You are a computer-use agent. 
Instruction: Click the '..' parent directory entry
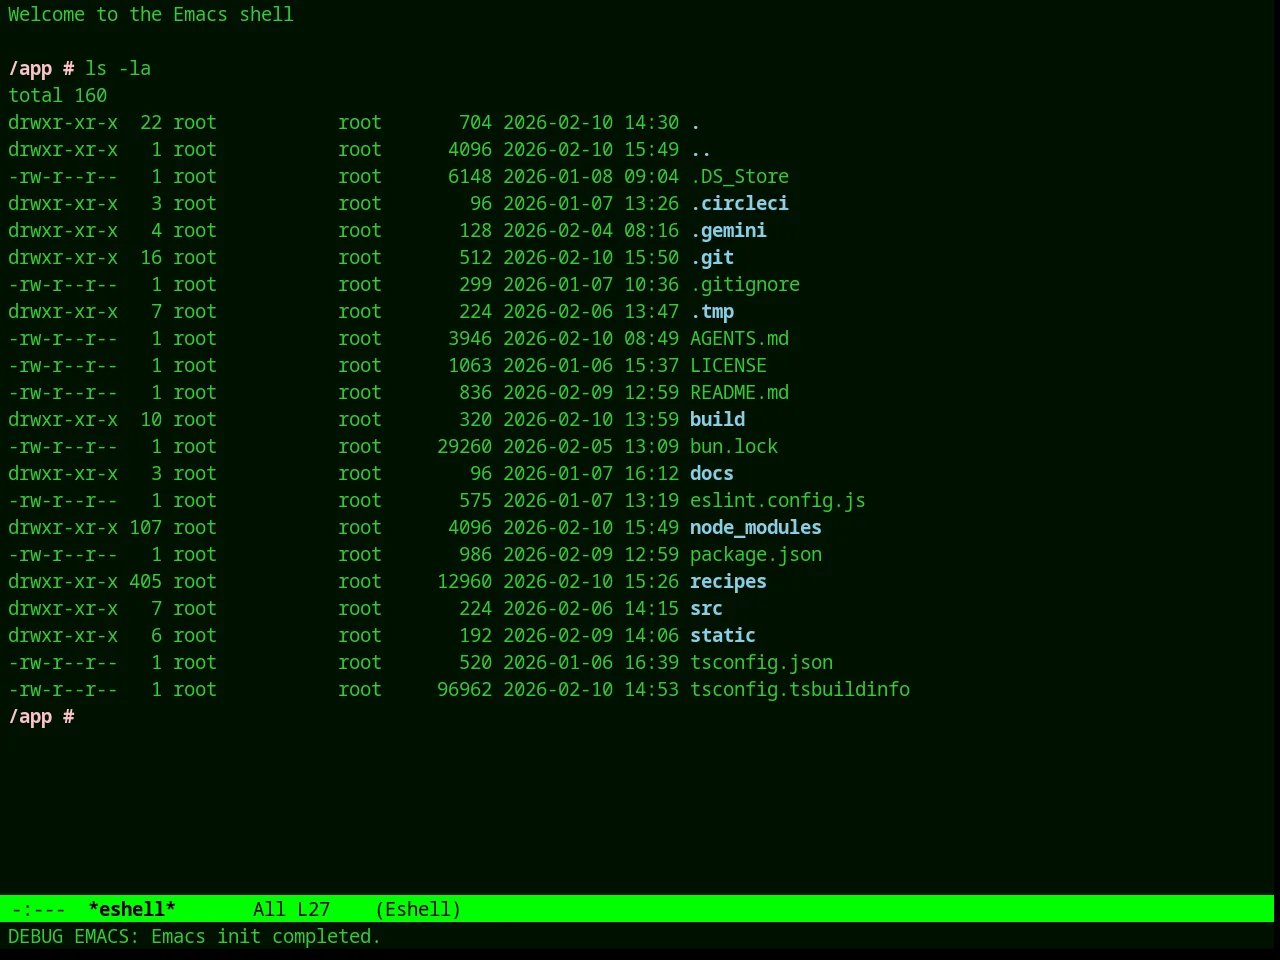701,149
